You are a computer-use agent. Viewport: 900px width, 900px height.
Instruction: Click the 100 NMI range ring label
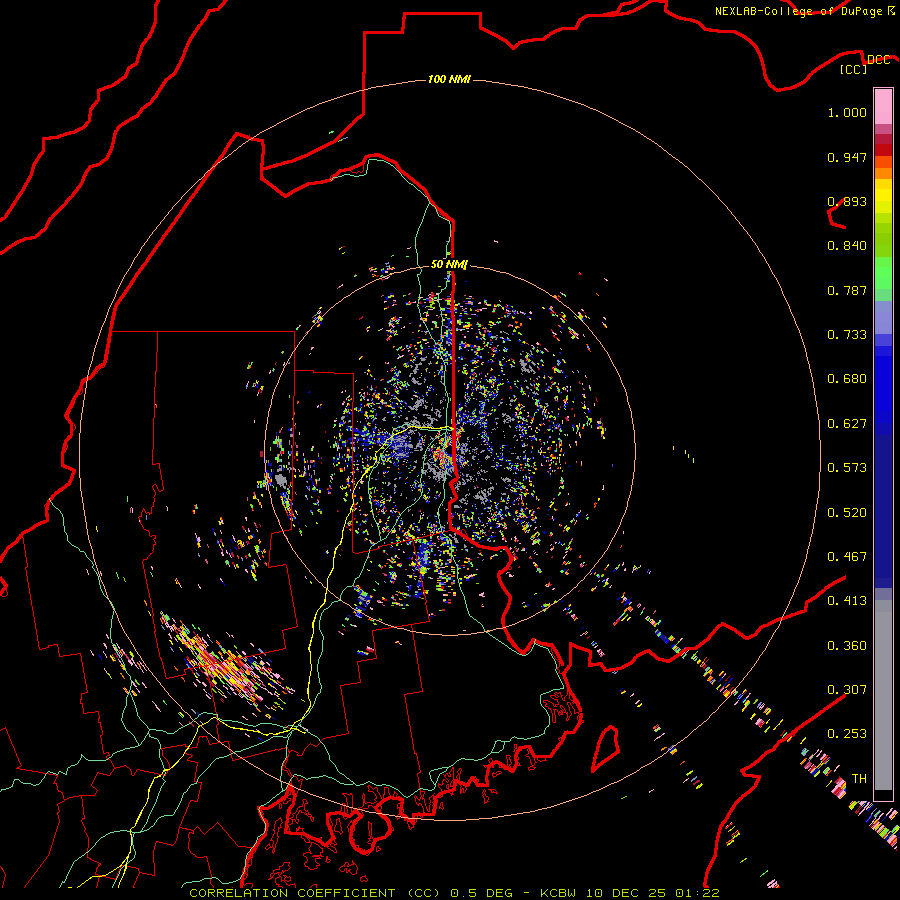pos(449,79)
